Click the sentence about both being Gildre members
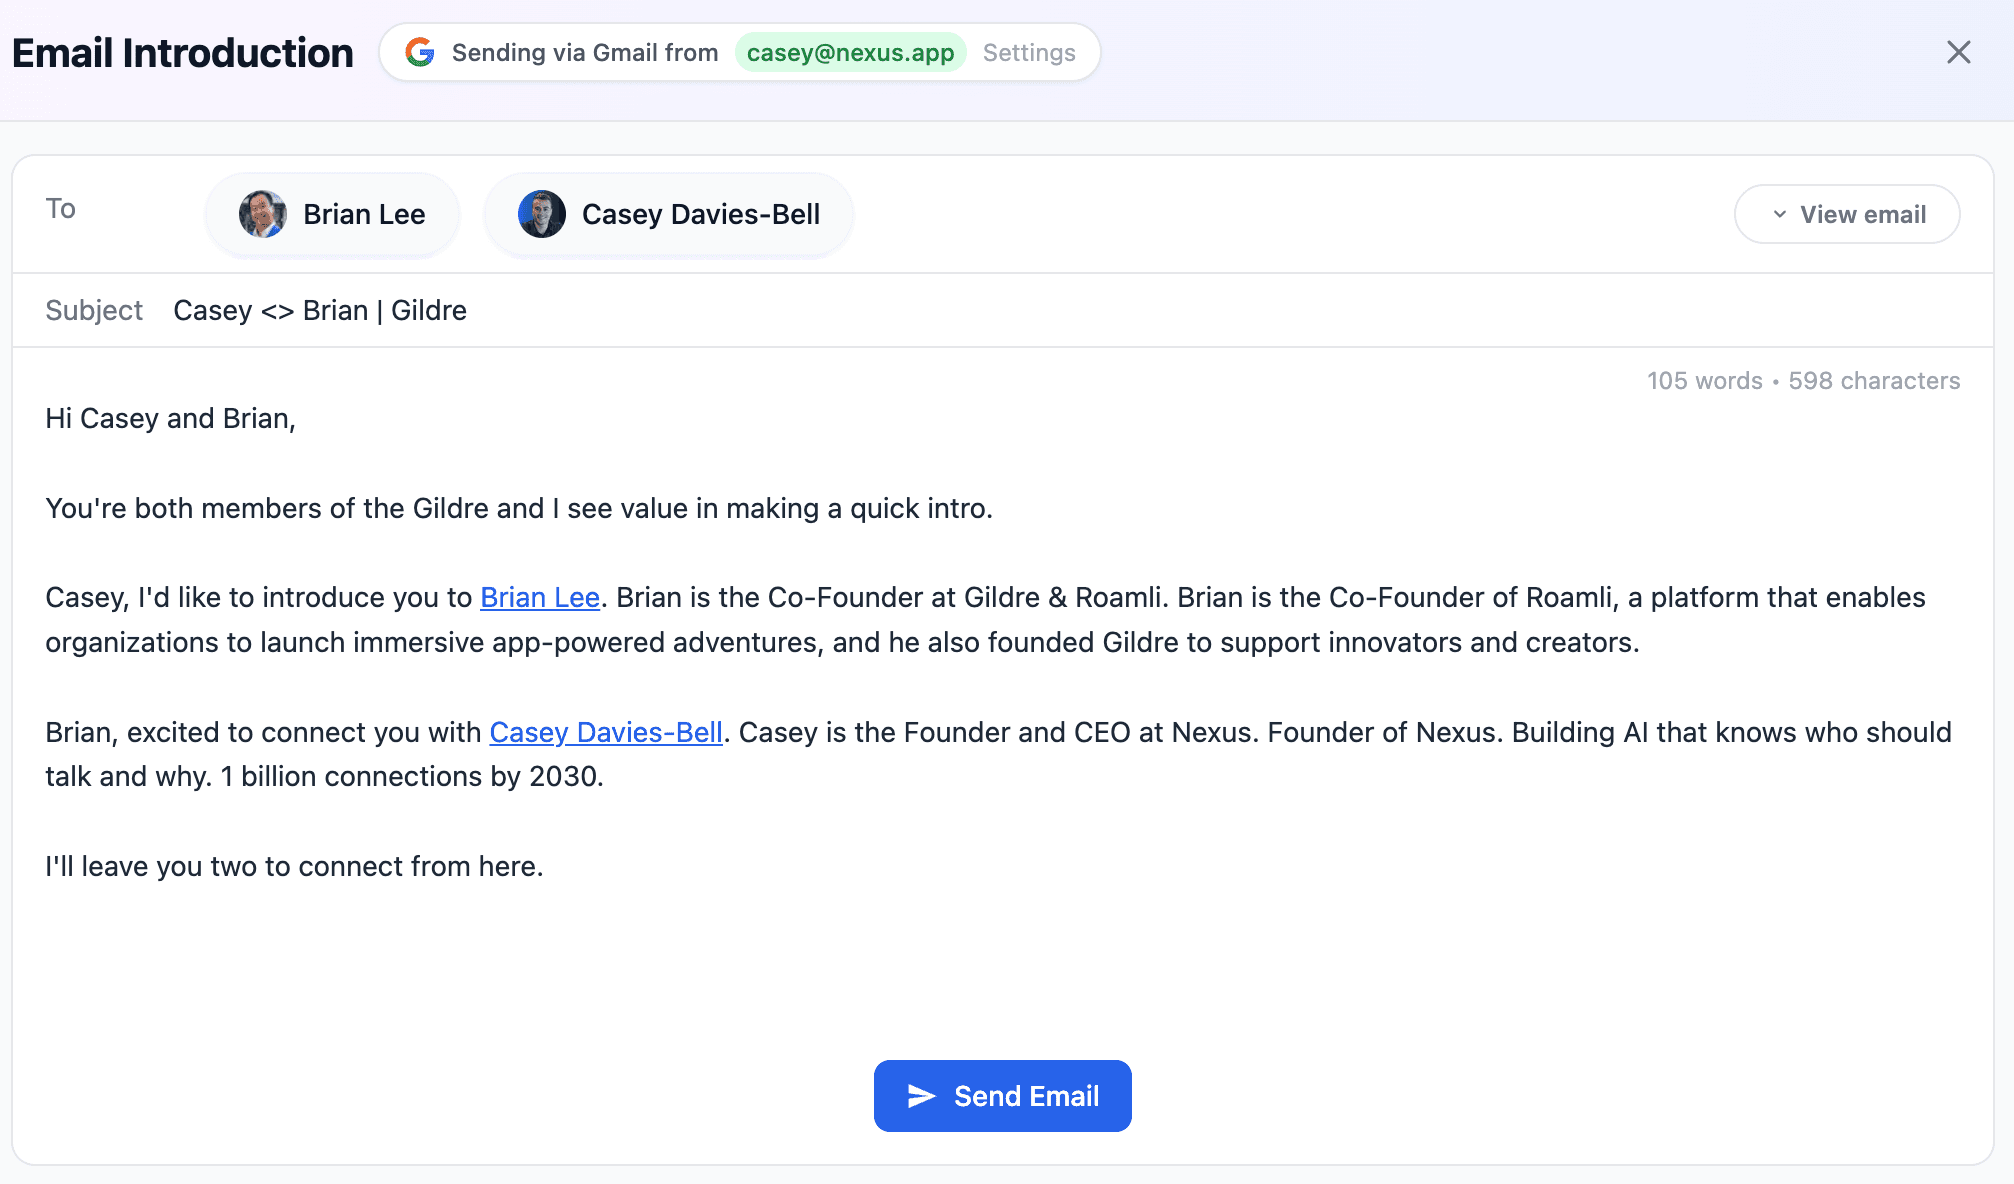 (x=519, y=508)
